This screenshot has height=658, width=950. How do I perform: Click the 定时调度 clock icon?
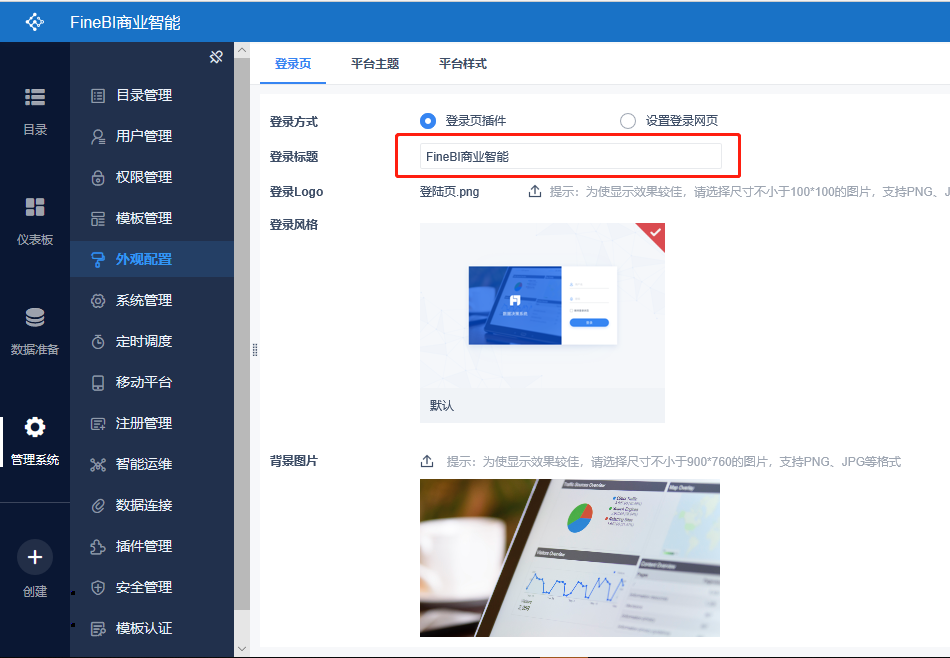(98, 342)
